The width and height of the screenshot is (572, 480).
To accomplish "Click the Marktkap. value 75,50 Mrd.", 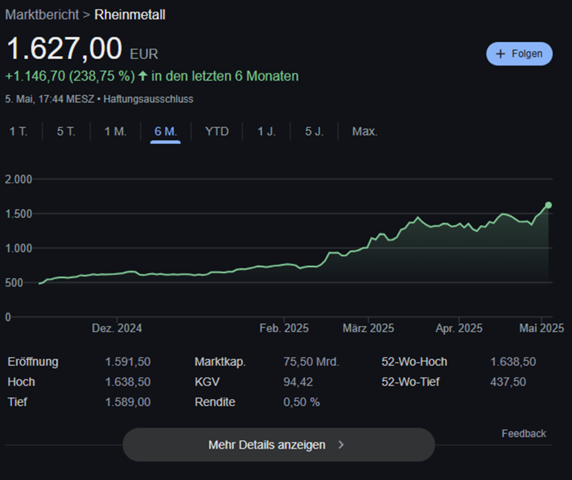I will (x=311, y=362).
